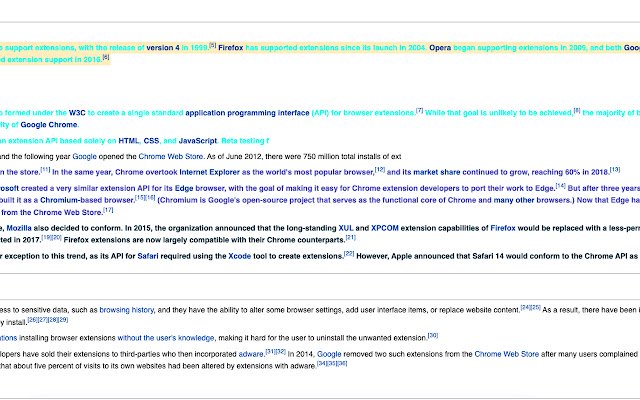
Task: Click Google link after "In 2014"
Action: 329,354
